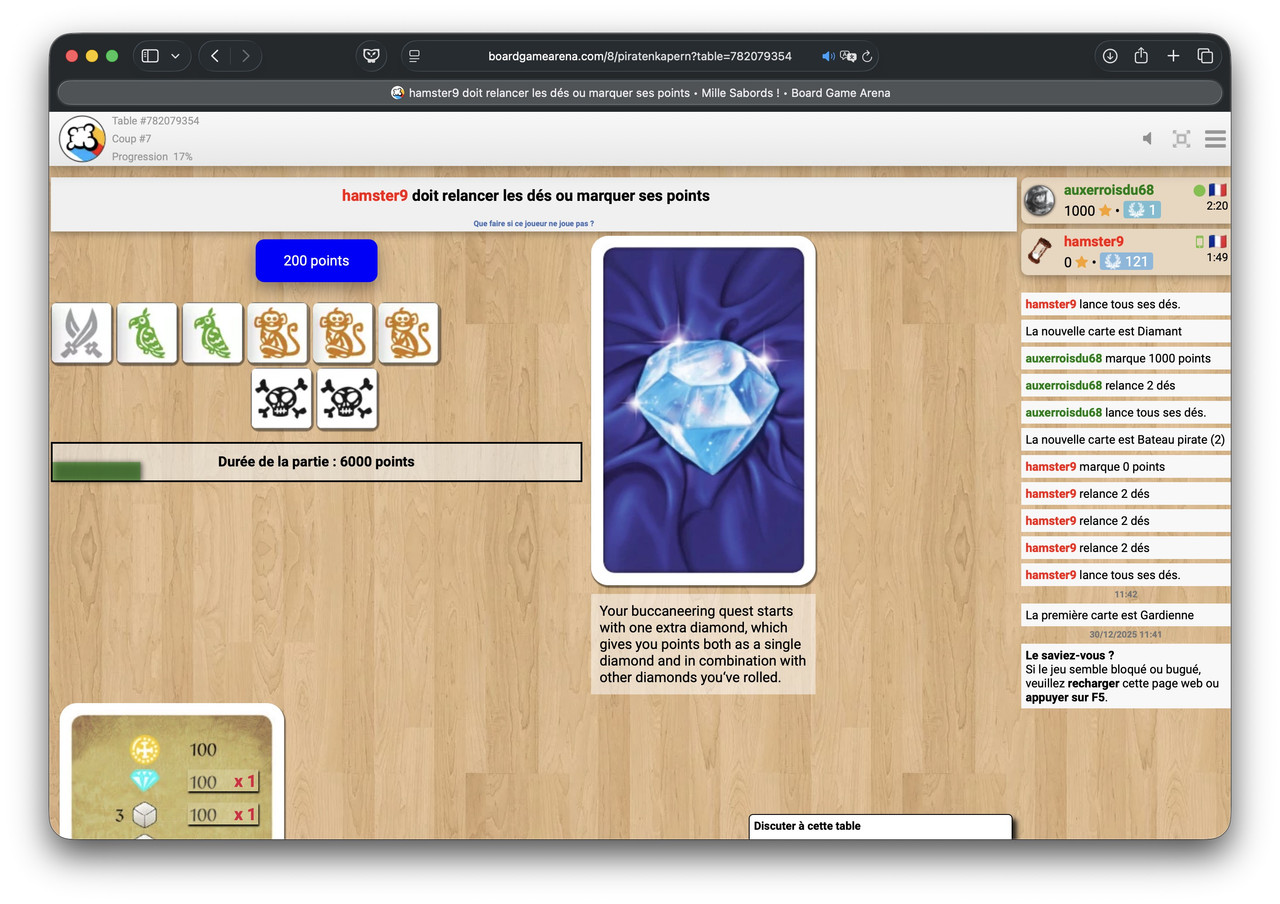Click the second skull die
Screen dimensions: 1280x904
347,398
